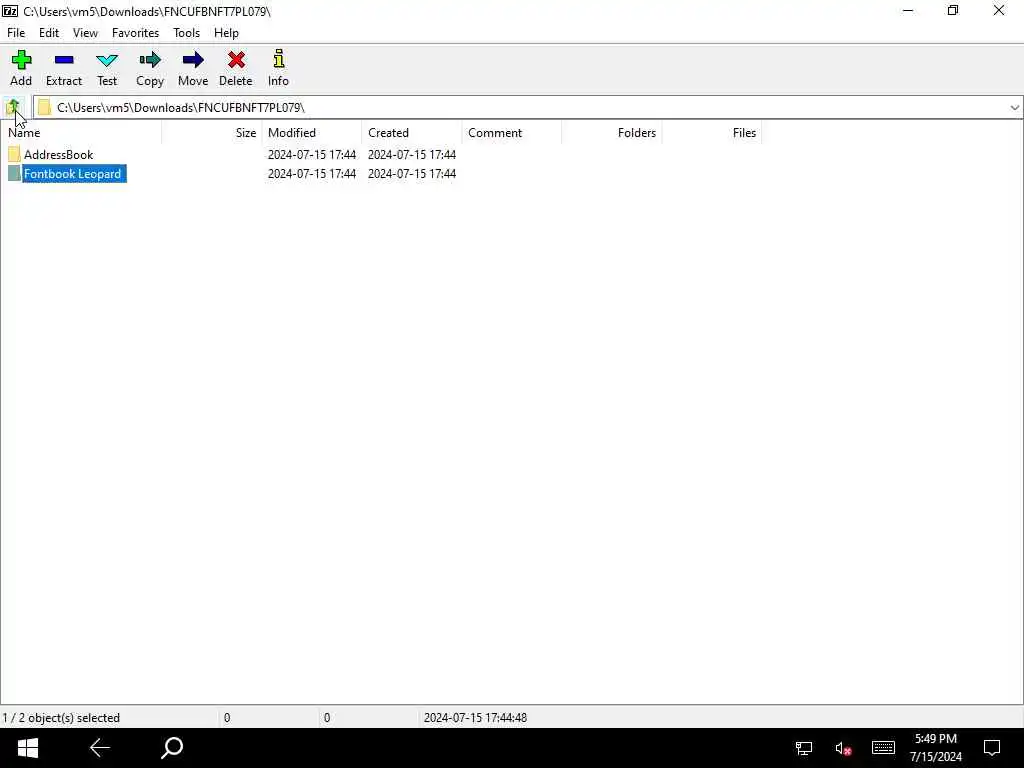Screen dimensions: 1024x768
Task: Click the 7-Zip title bar icon
Action: [10, 11]
